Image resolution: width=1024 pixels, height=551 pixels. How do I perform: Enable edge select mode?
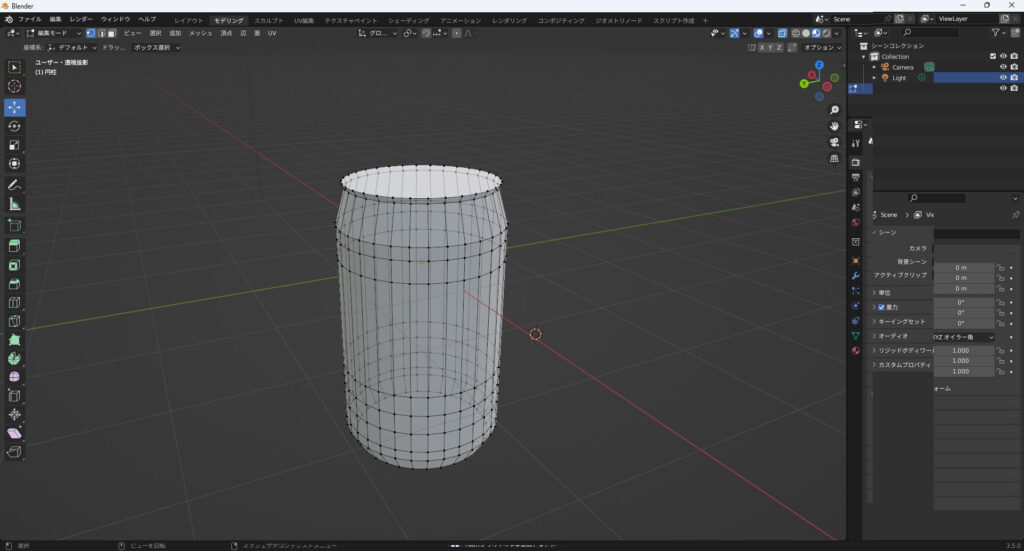pos(101,33)
